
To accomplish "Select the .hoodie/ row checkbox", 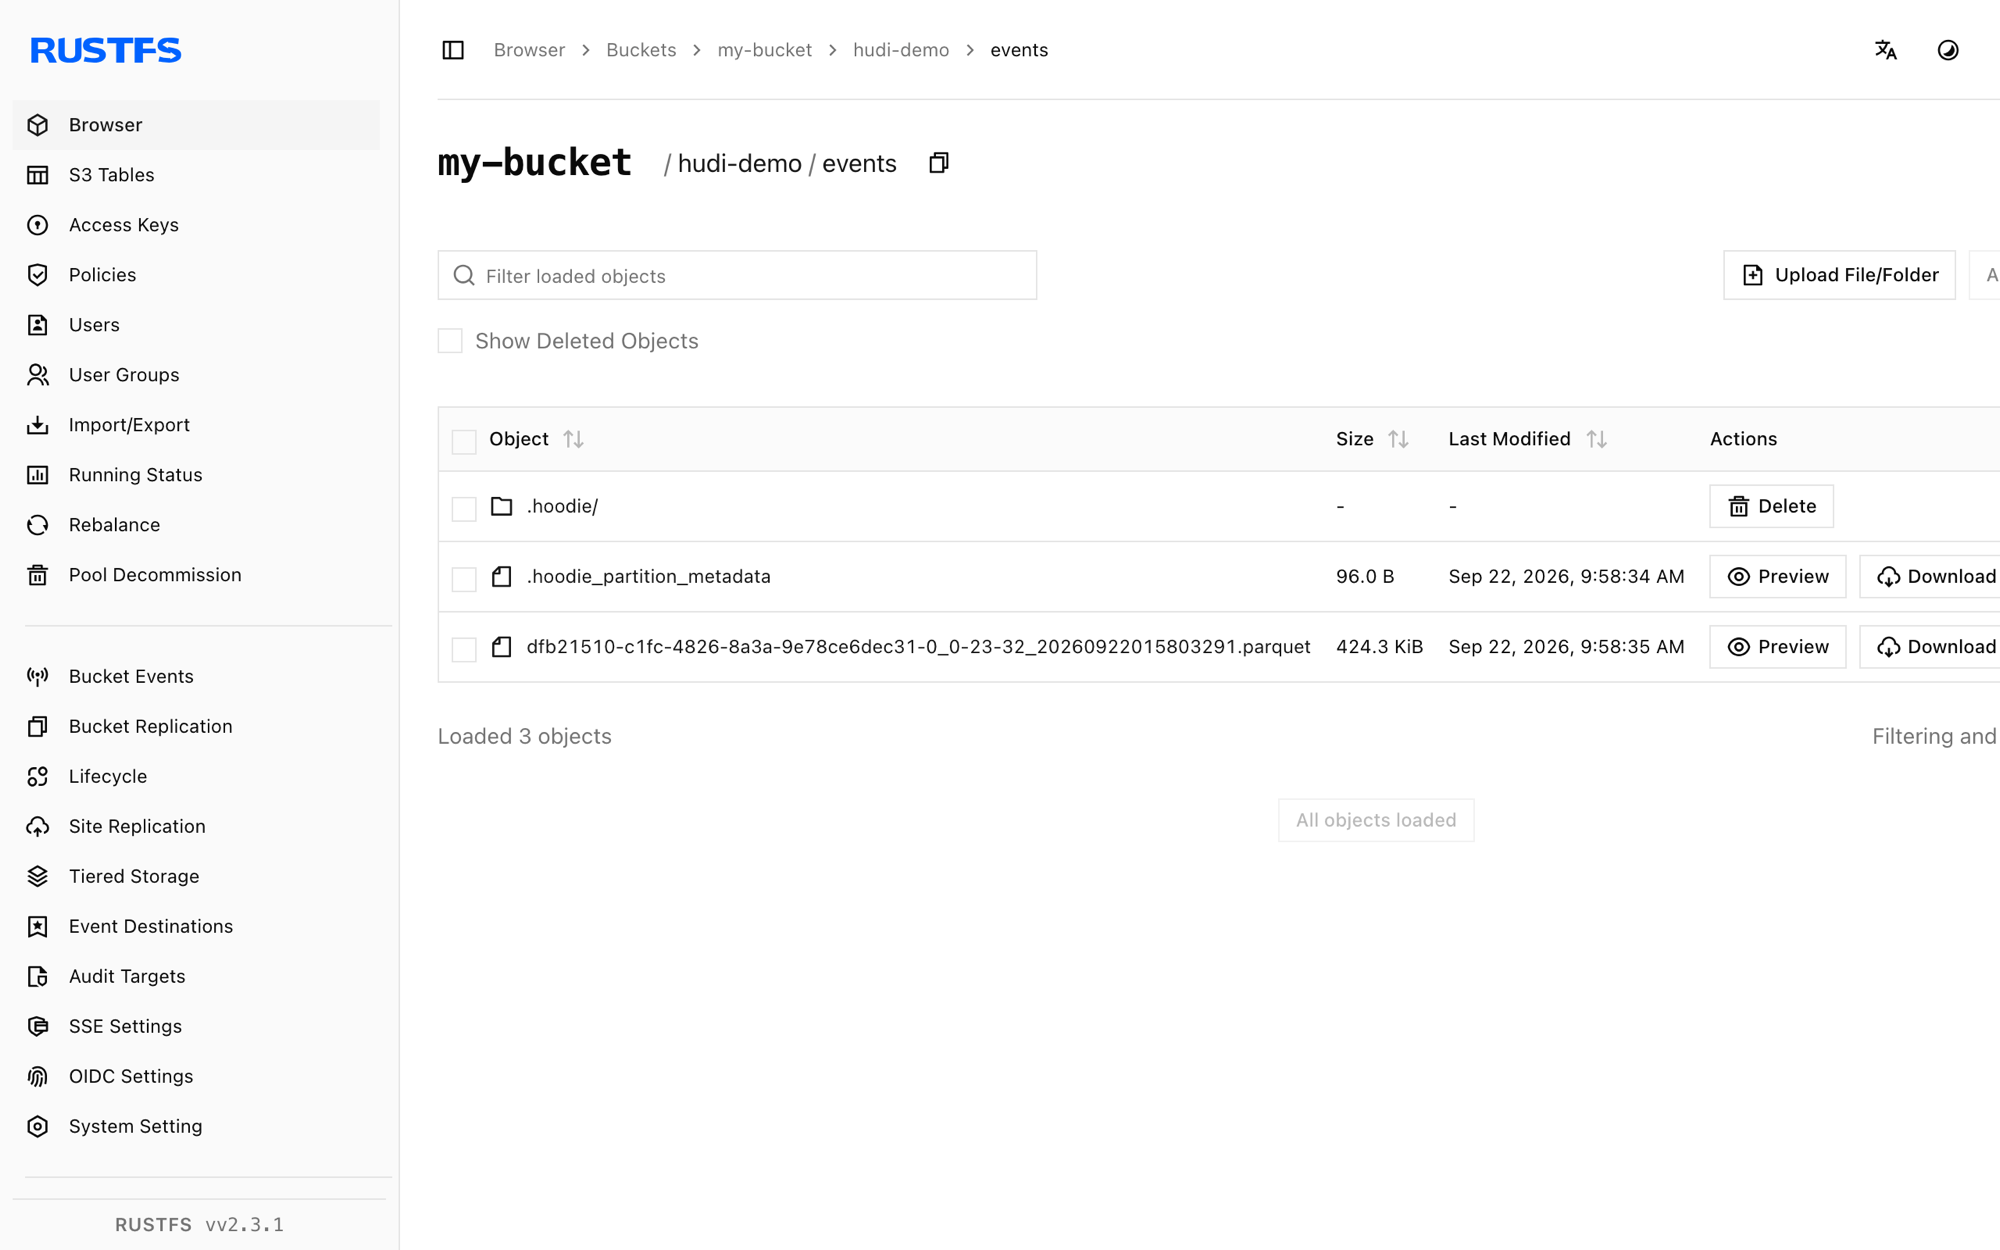I will (x=464, y=508).
